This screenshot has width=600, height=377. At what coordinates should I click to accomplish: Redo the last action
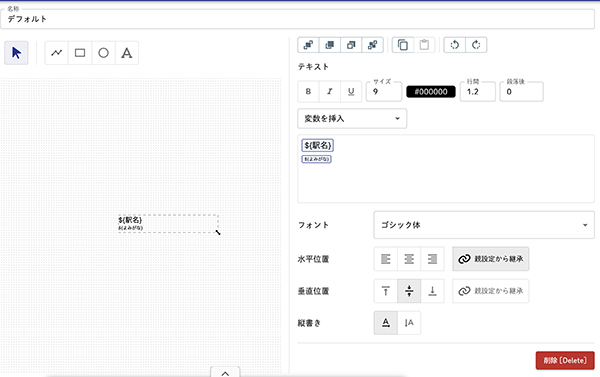point(476,45)
